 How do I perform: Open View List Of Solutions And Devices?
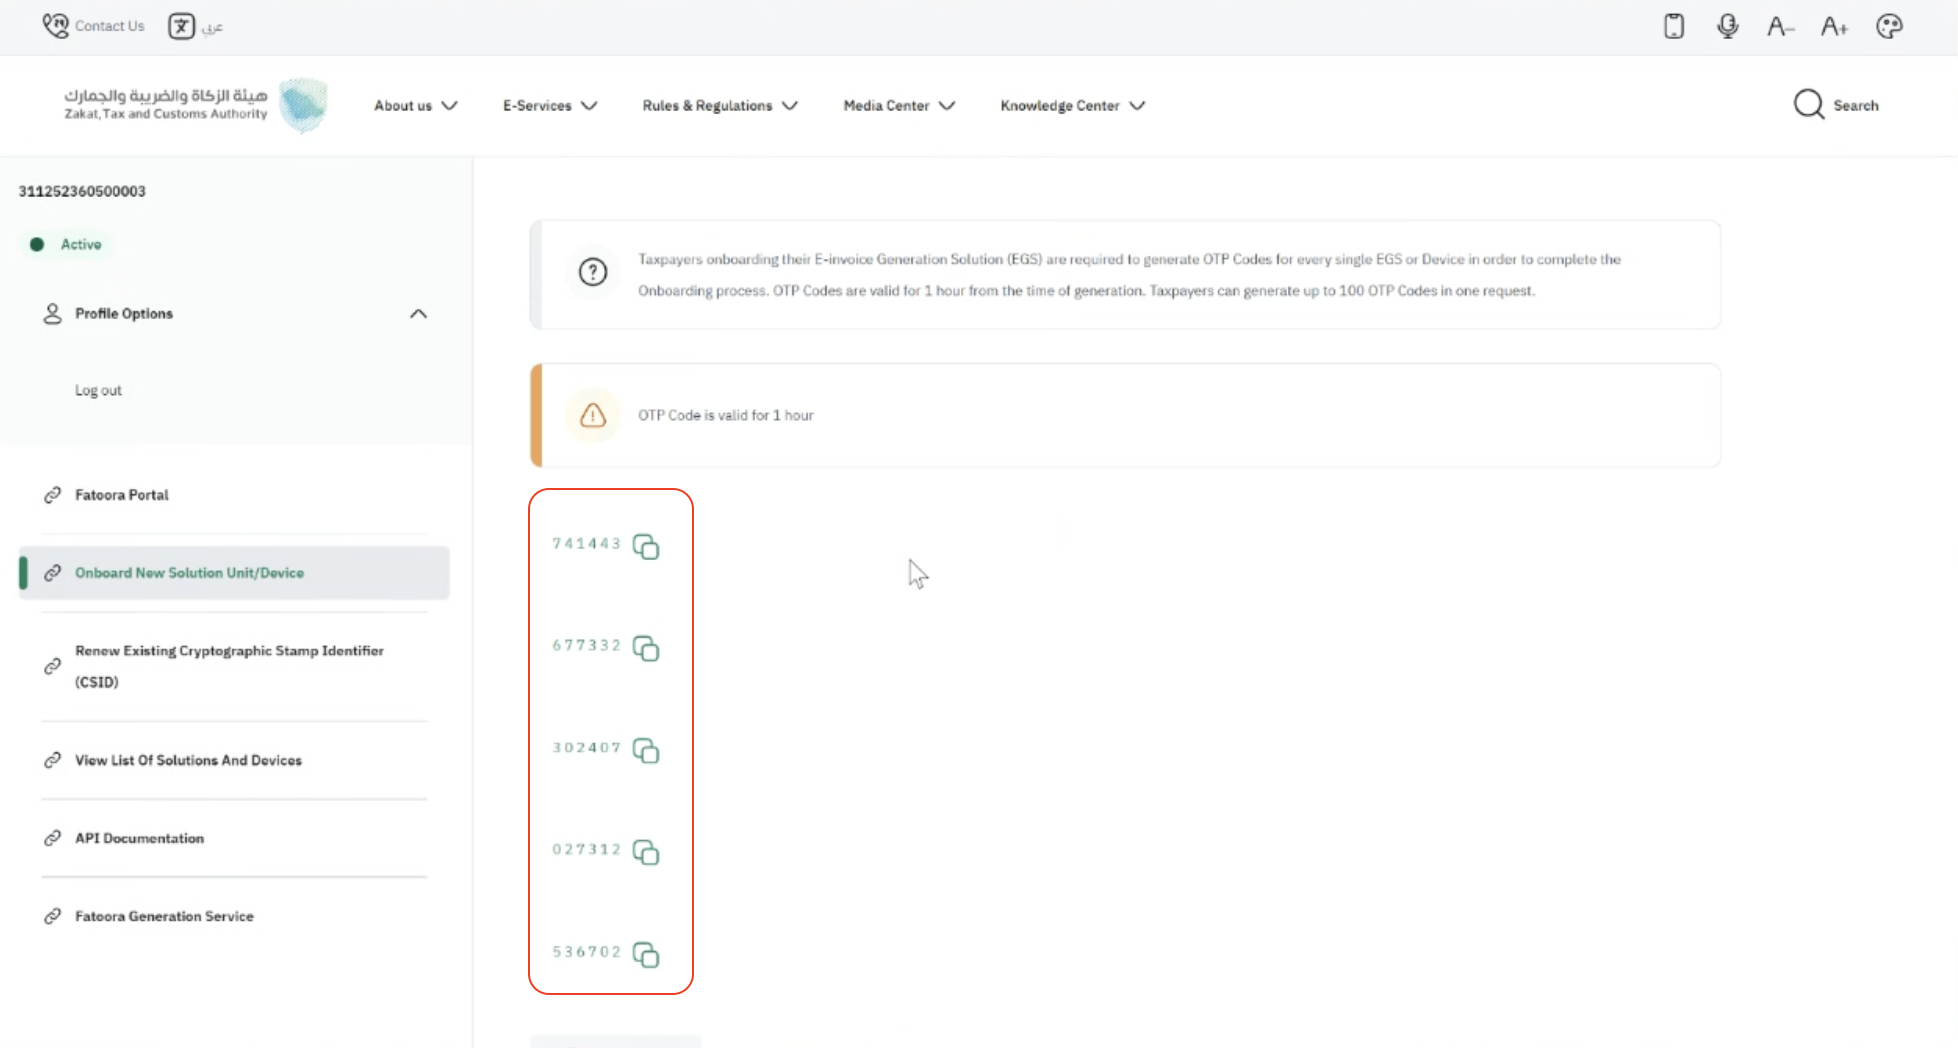[188, 761]
